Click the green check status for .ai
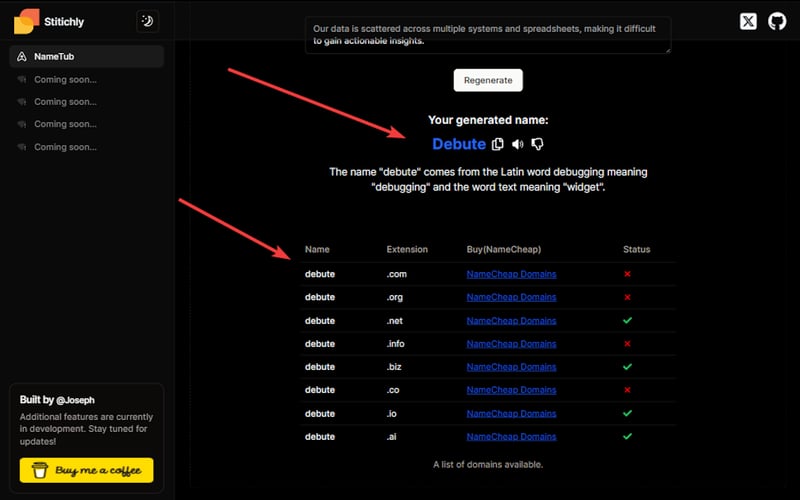This screenshot has width=800, height=500. pos(627,436)
